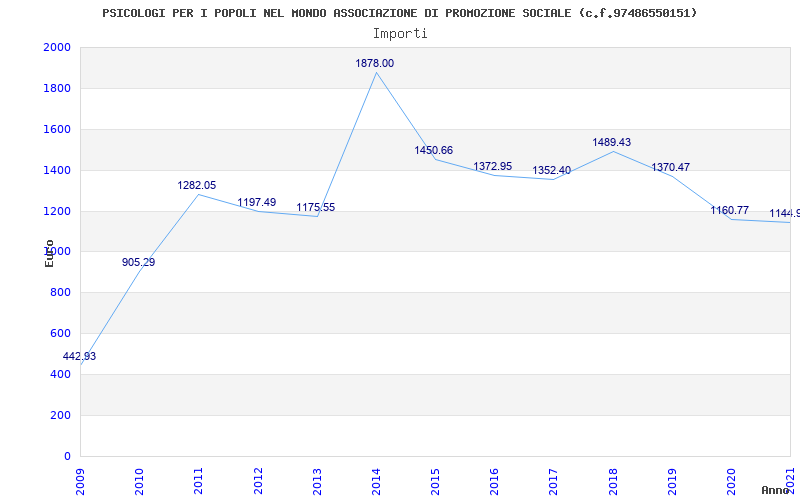Click the 1175.55 value label
Viewport: 800px width, 500px height.
coord(315,207)
